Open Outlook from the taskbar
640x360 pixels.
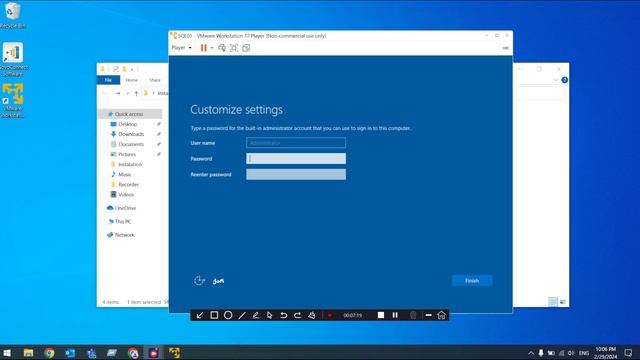tap(70, 353)
